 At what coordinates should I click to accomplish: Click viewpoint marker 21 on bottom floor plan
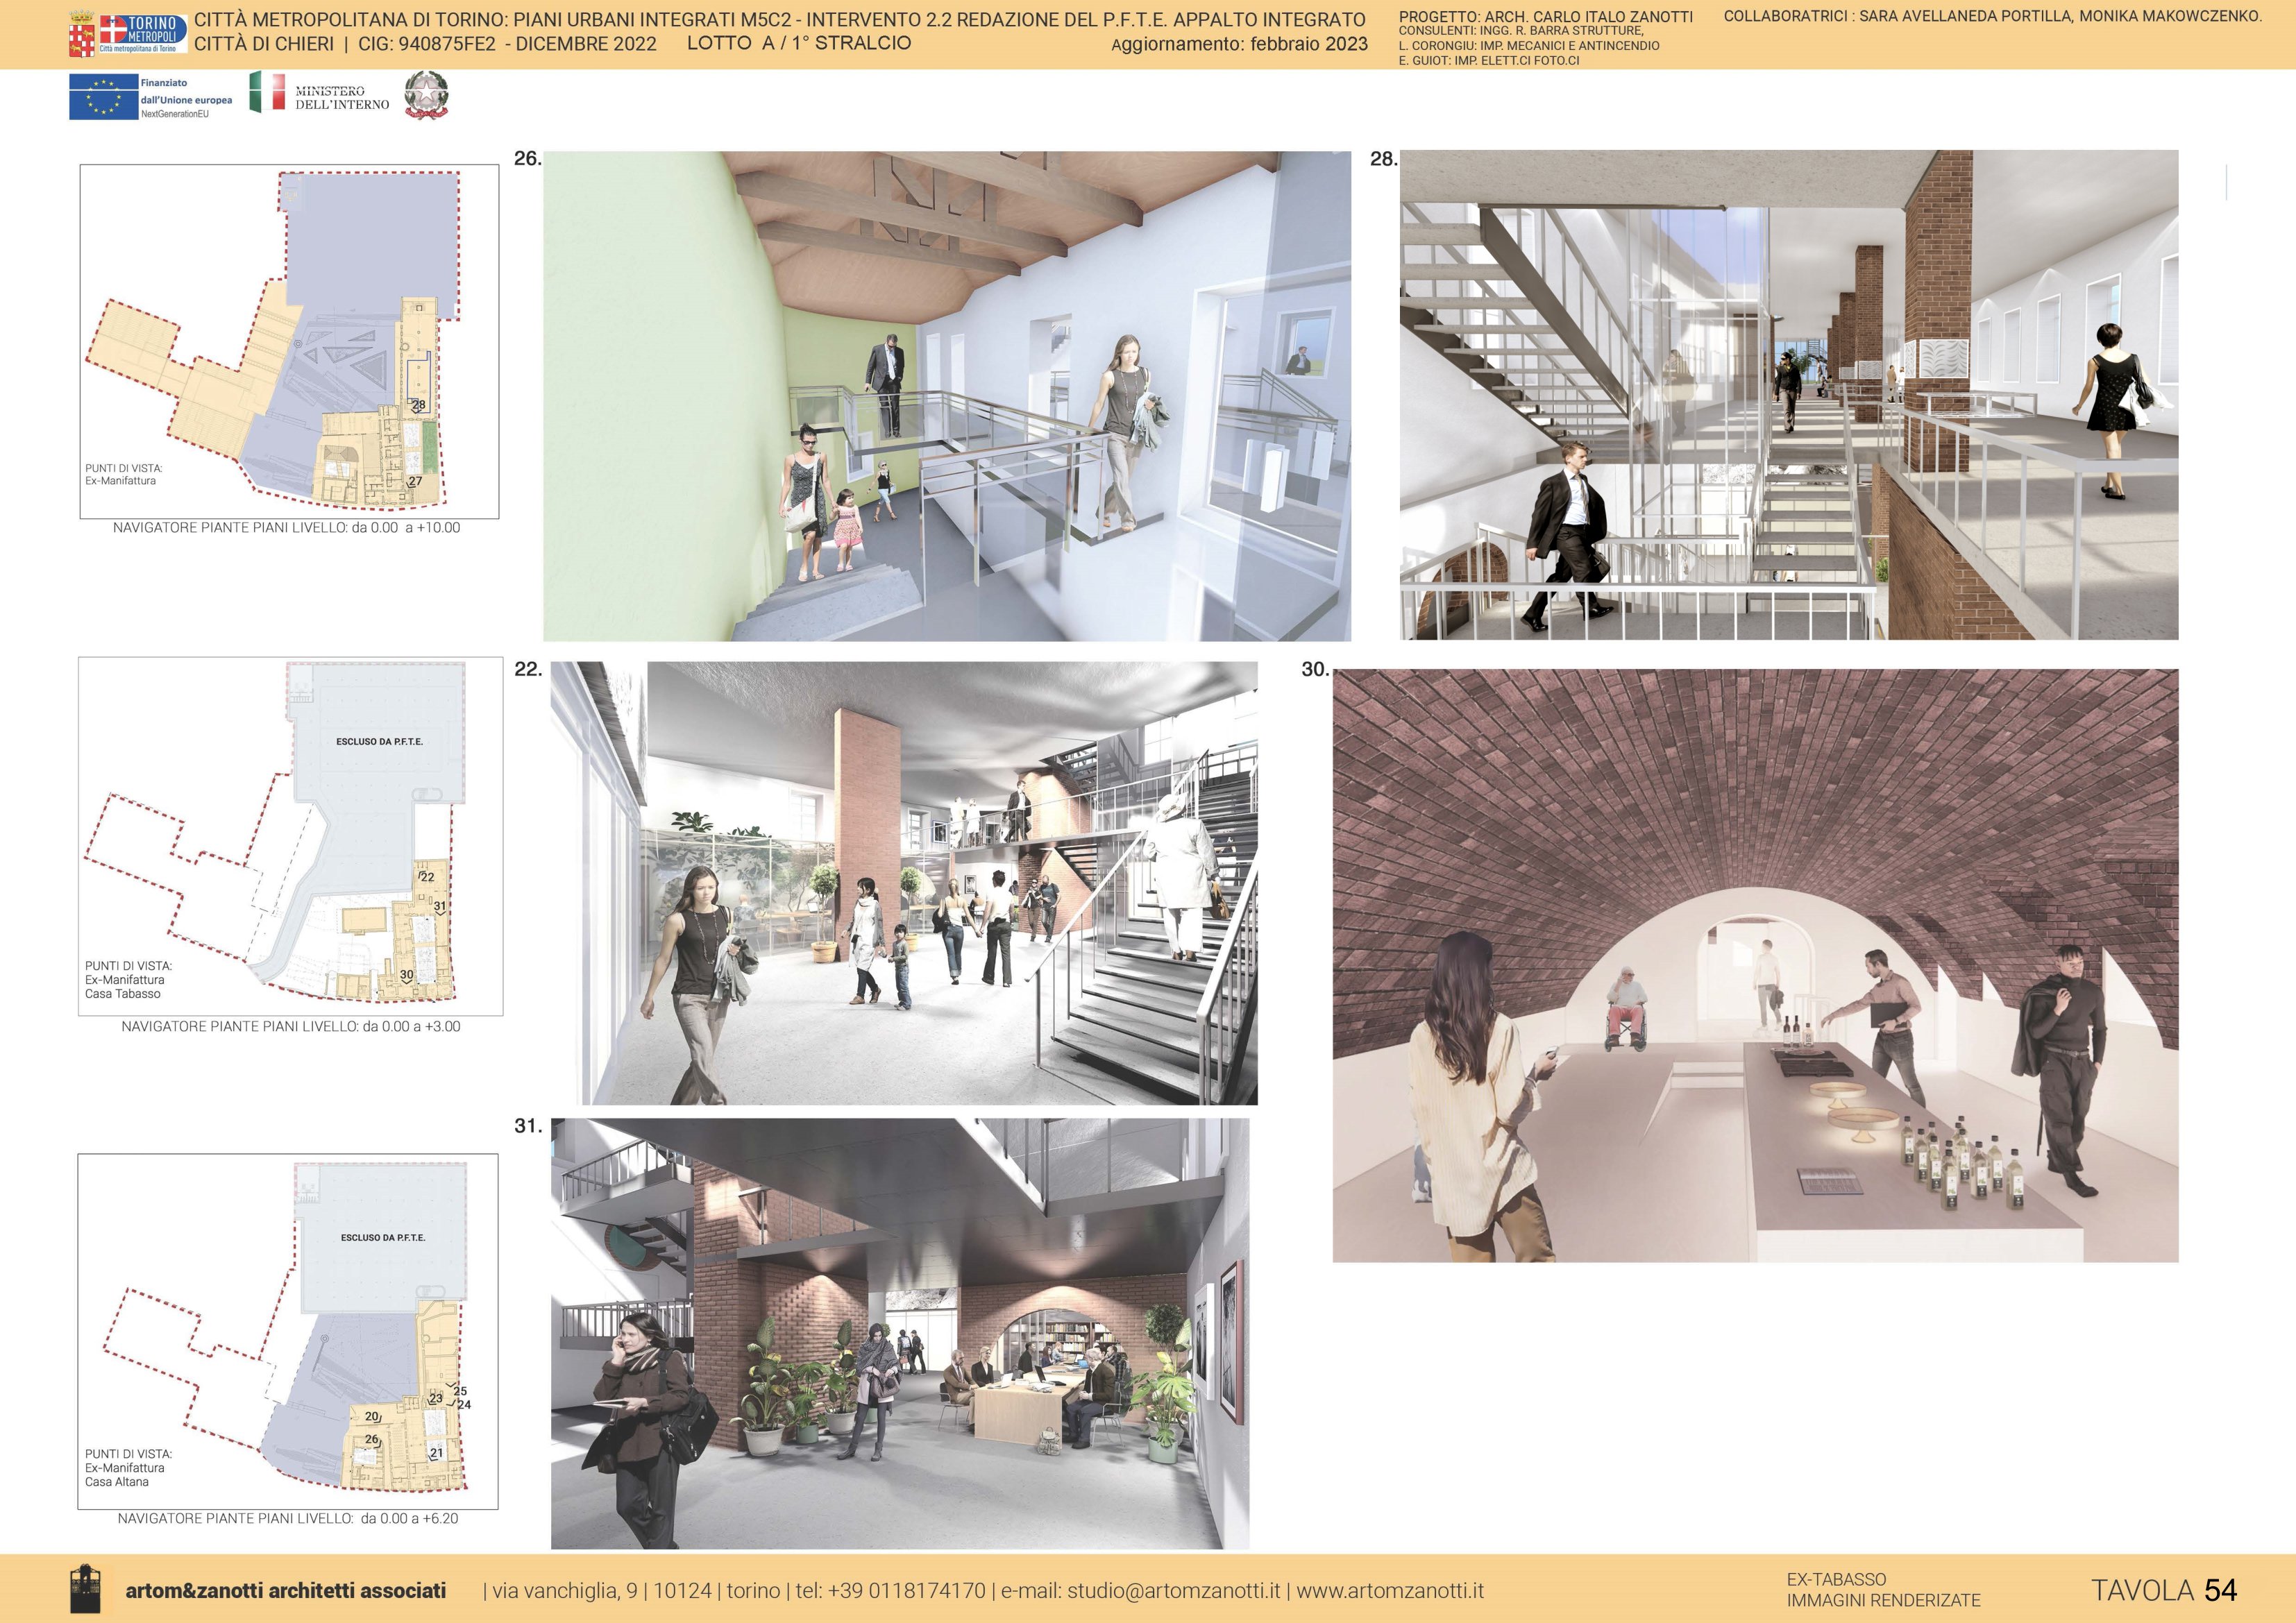[x=436, y=1453]
